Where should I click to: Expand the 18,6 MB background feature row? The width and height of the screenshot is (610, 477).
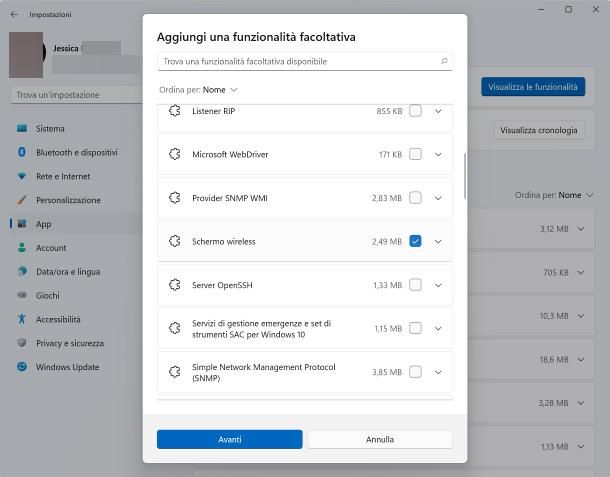coord(581,360)
